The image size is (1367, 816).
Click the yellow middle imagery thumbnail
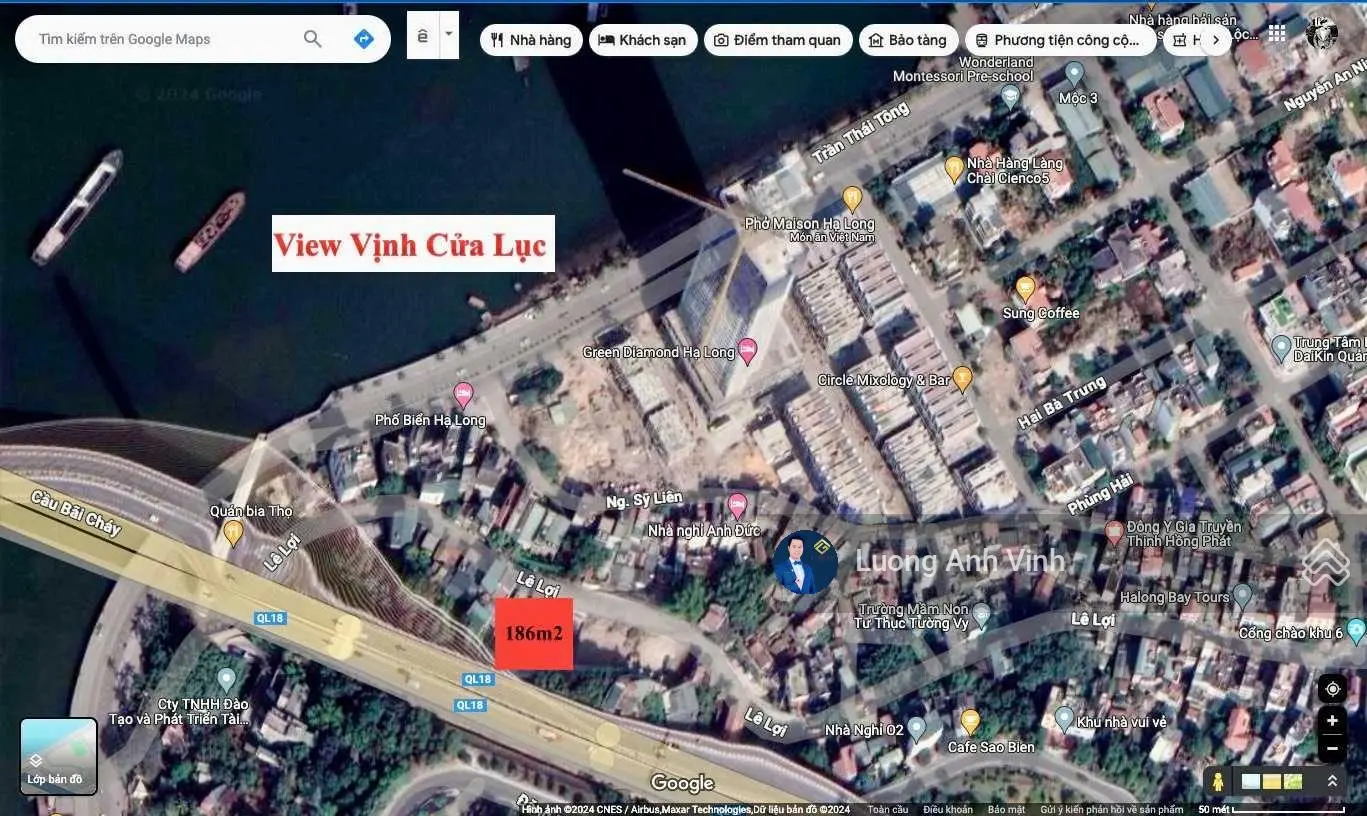point(1272,781)
